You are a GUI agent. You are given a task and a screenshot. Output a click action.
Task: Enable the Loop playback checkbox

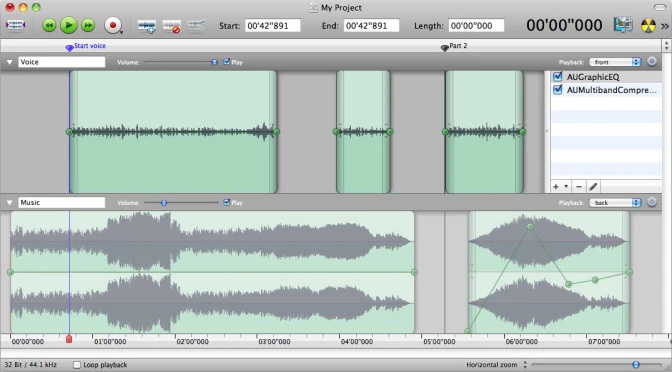tap(77, 365)
